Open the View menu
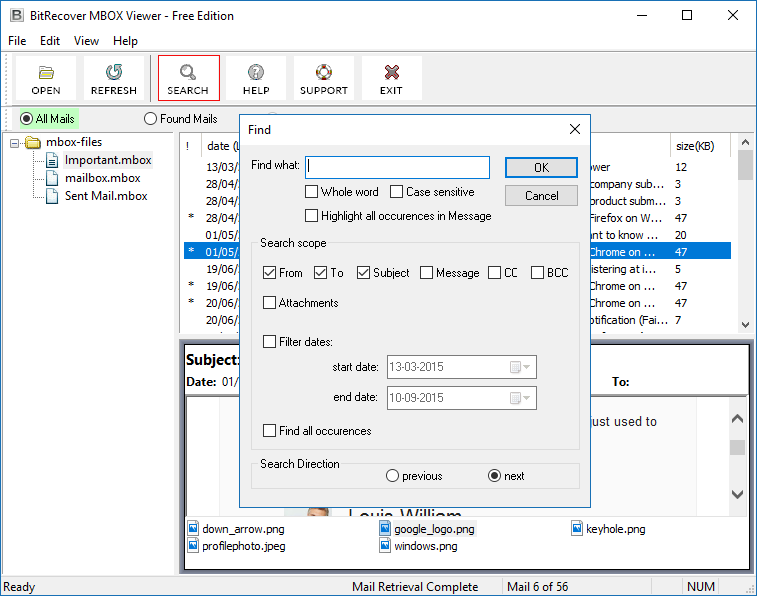The width and height of the screenshot is (757, 596). [x=86, y=41]
